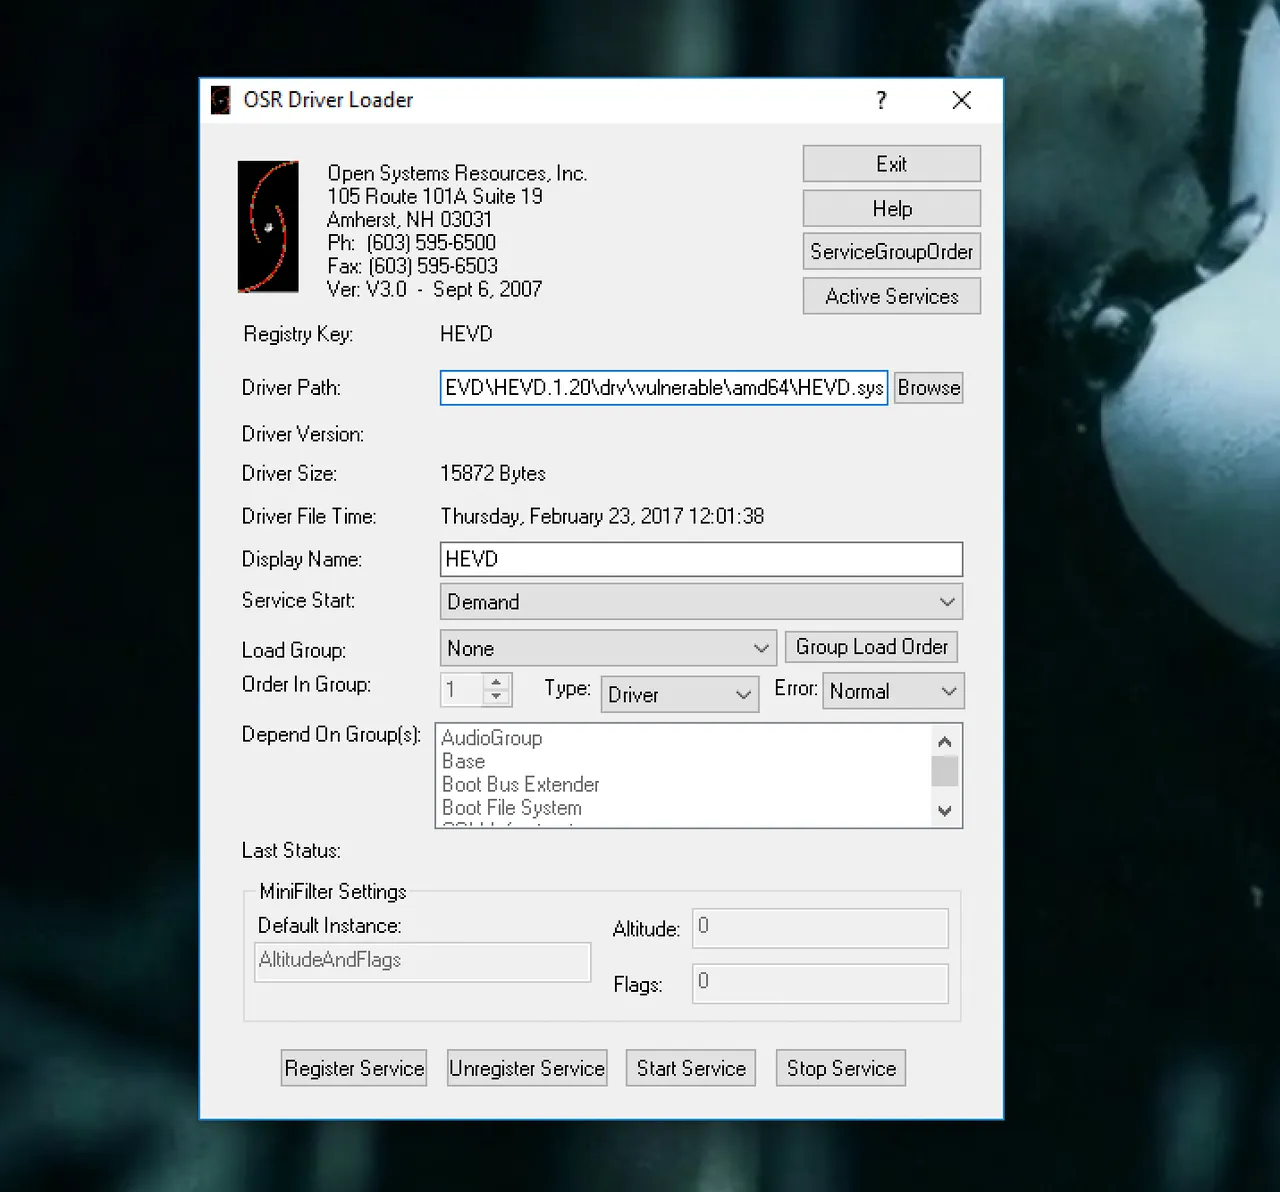Click the OSR Driver Loader title bar icon
Viewport: 1280px width, 1192px height.
221,100
